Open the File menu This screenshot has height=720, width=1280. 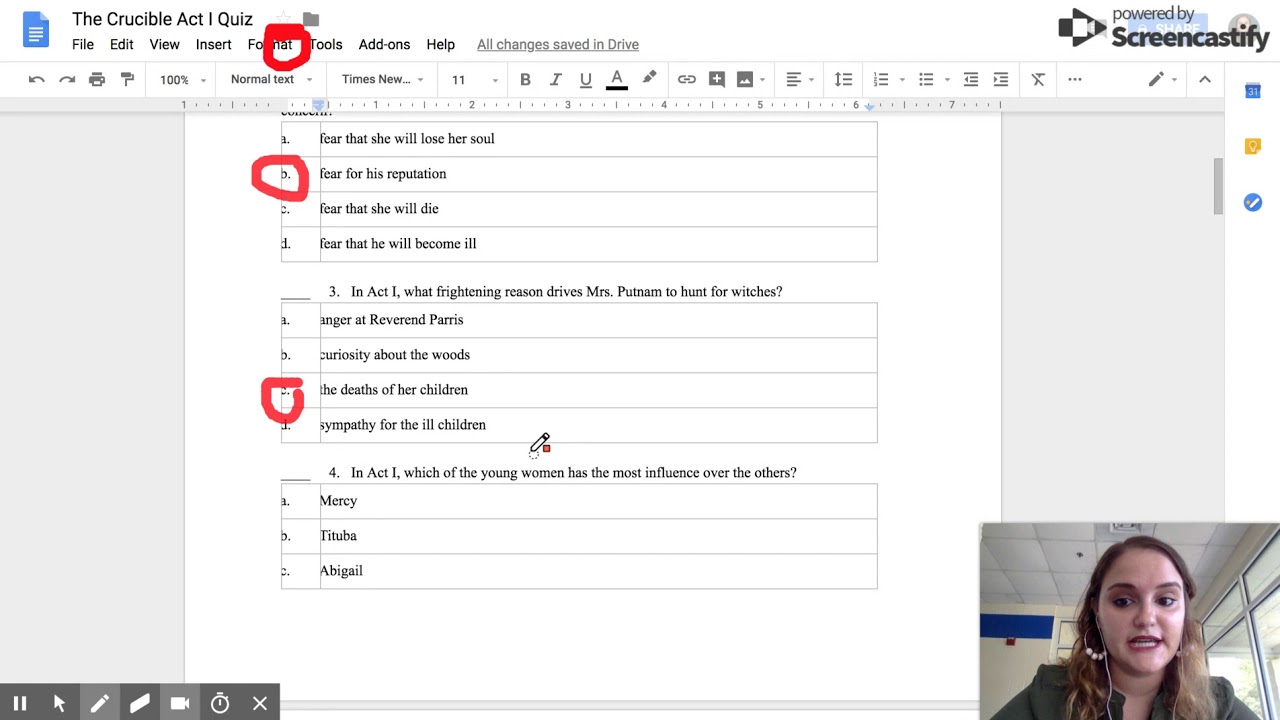pos(83,45)
